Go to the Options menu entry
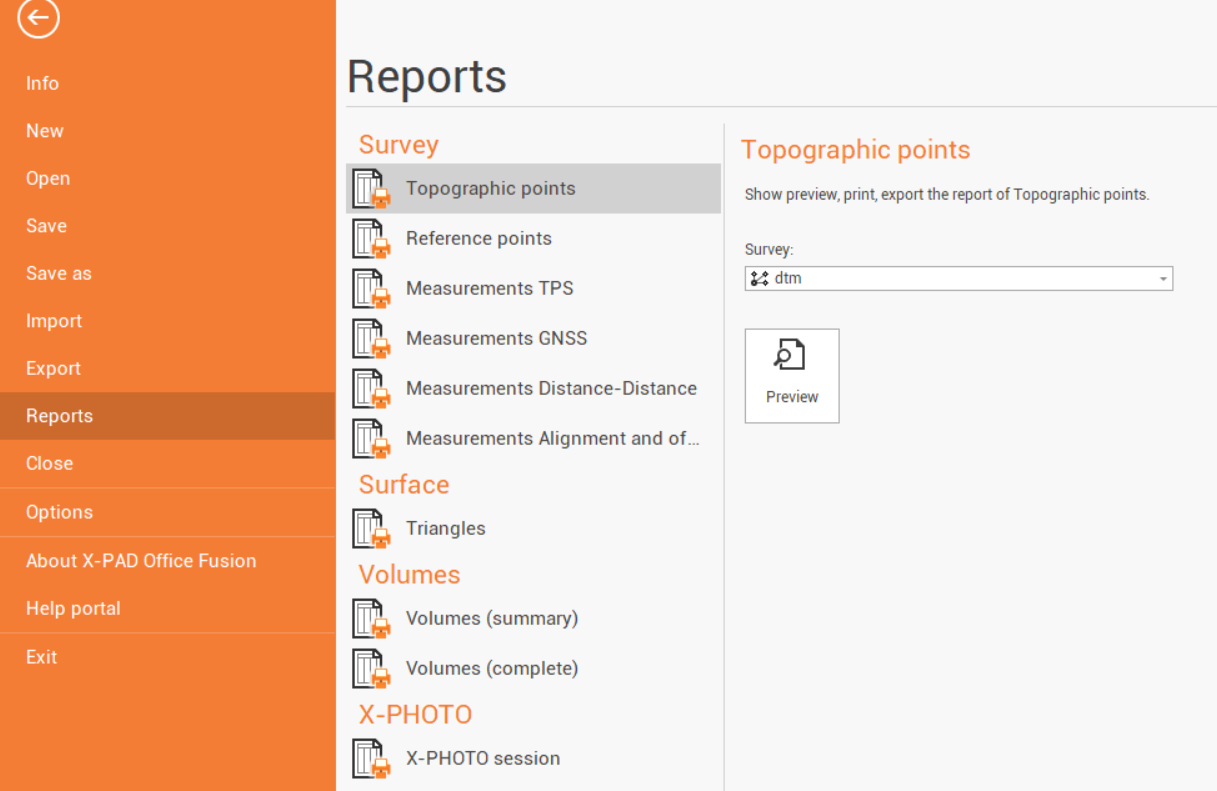Viewport: 1217px width, 791px height. (59, 512)
